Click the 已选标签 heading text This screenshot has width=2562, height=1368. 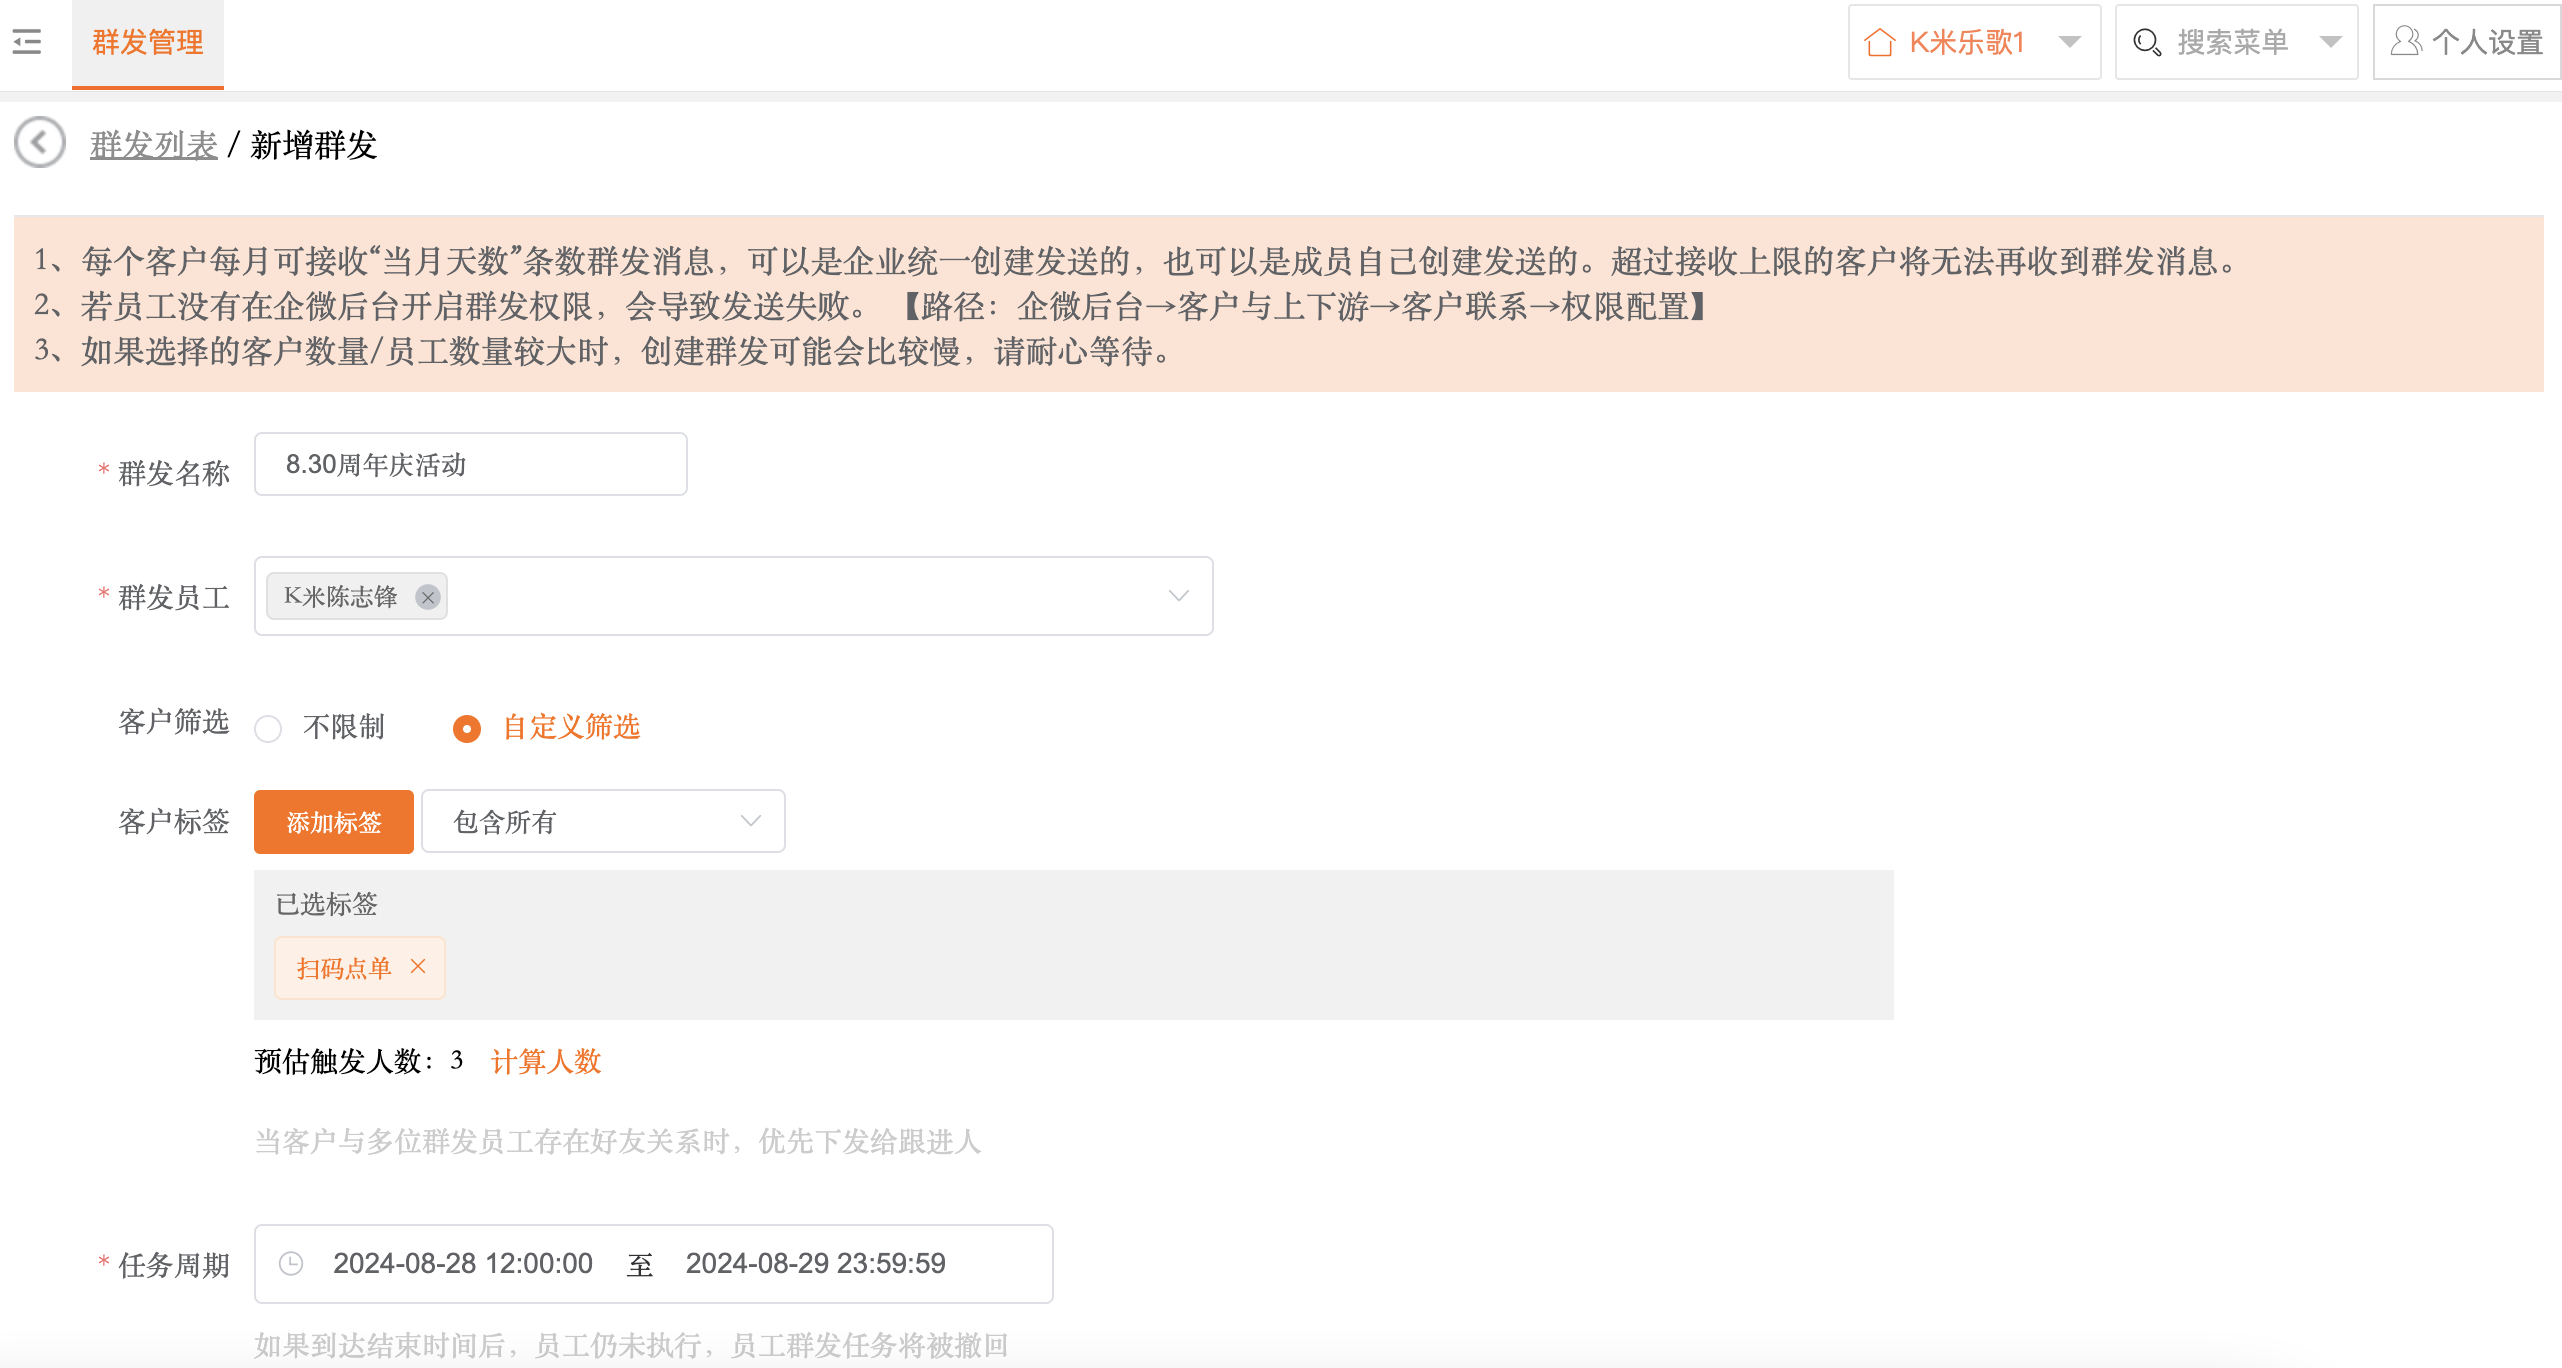tap(327, 904)
